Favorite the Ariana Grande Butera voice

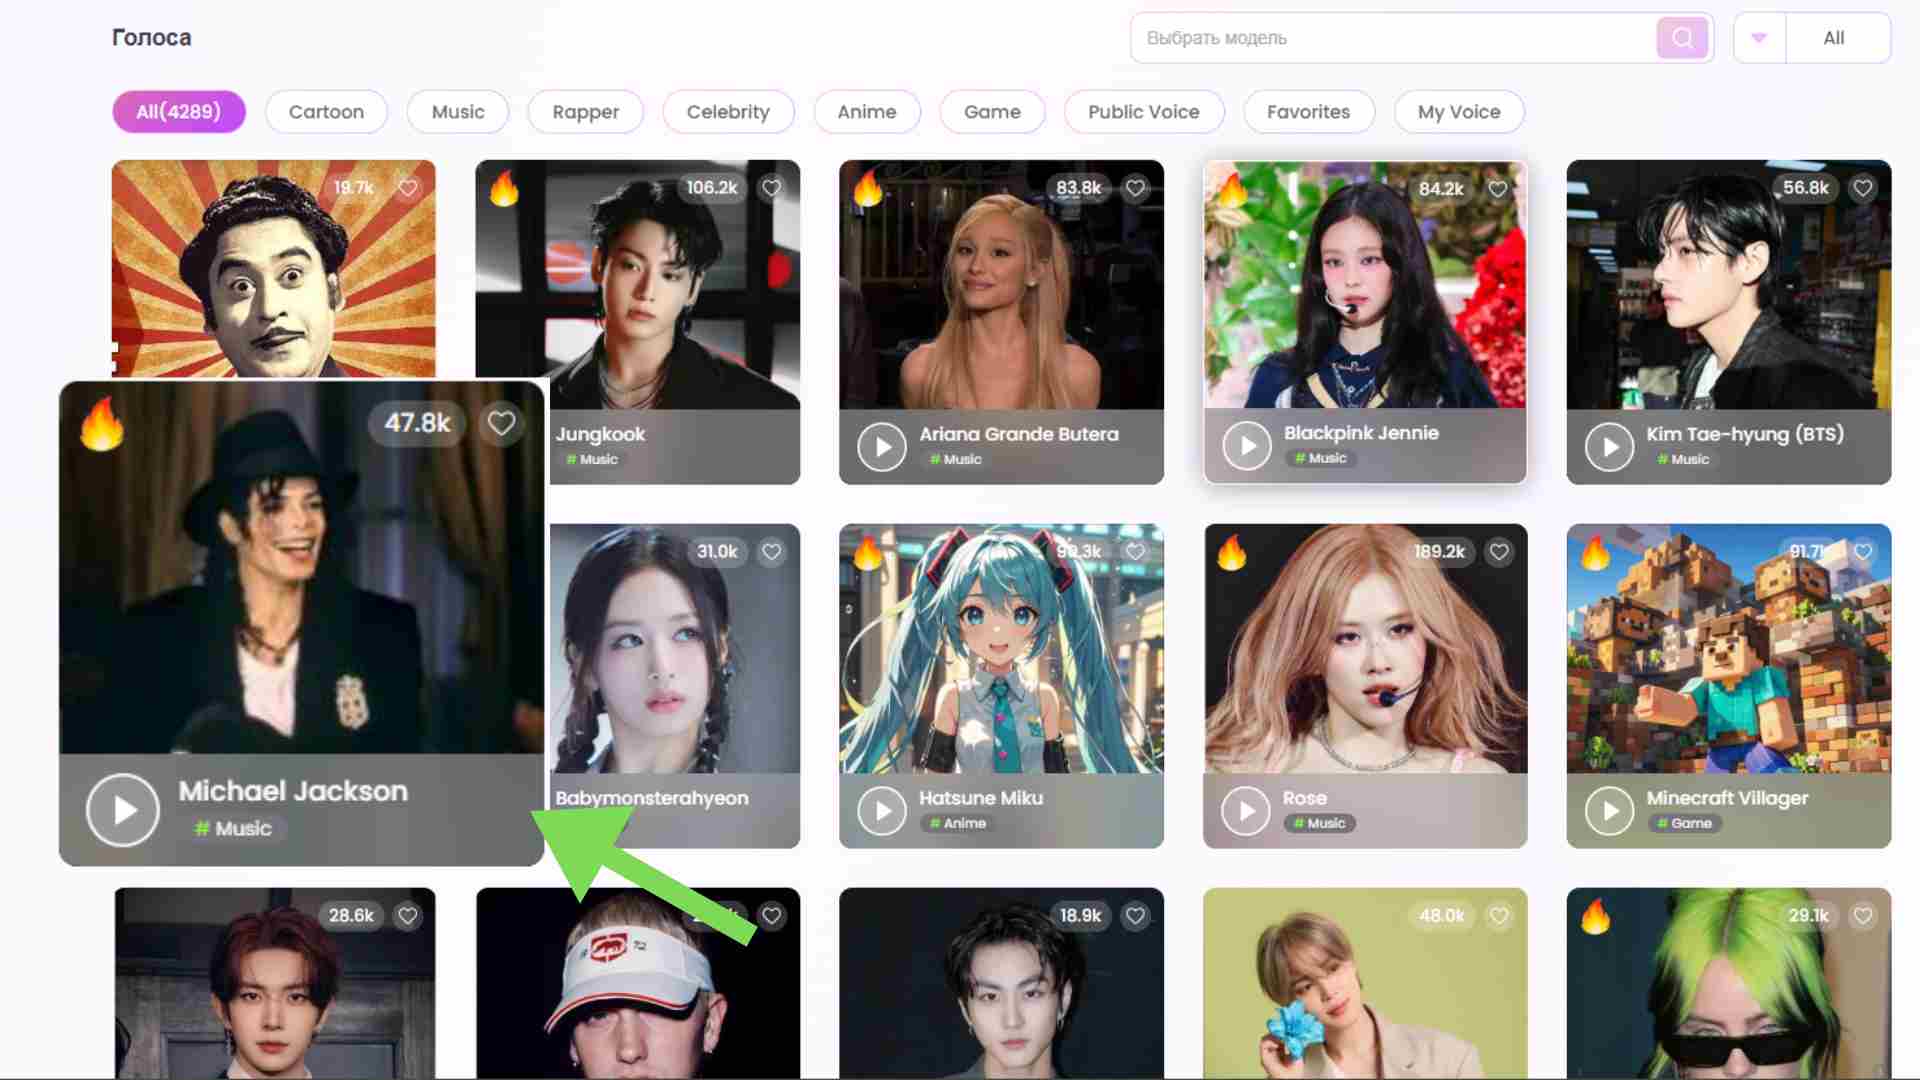tap(1135, 188)
